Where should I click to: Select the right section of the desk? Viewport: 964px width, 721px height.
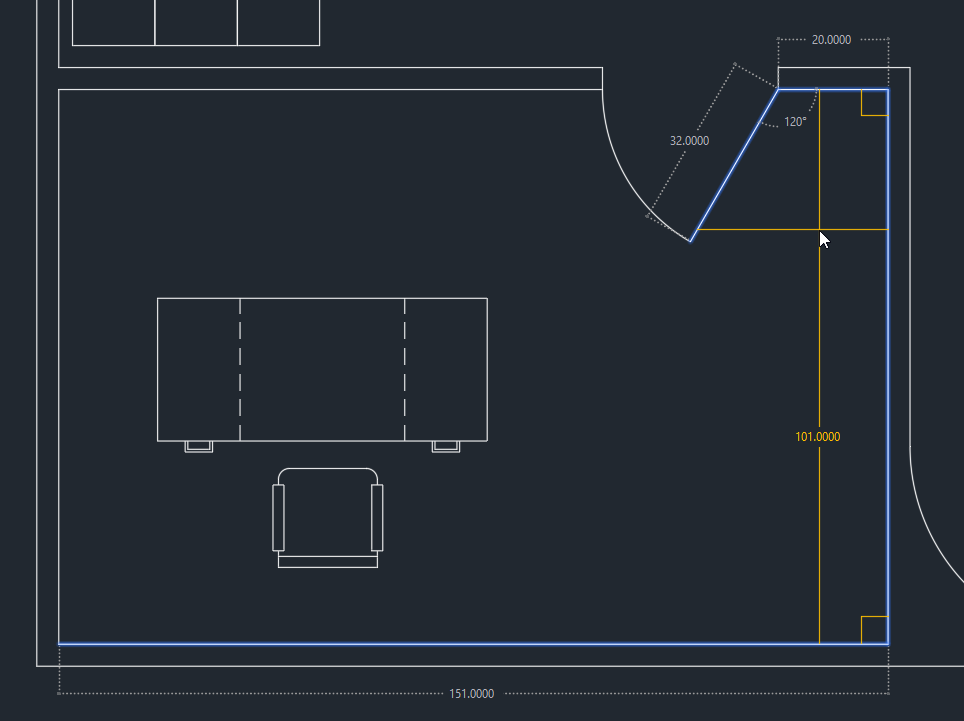(446, 369)
